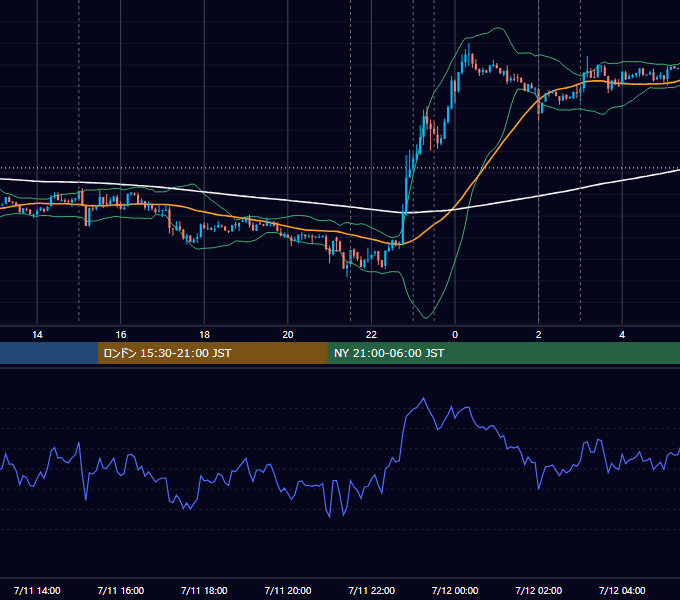Click the 7/11 16:00 timestamp on oscillator axis
680x600 pixels.
pos(121,590)
